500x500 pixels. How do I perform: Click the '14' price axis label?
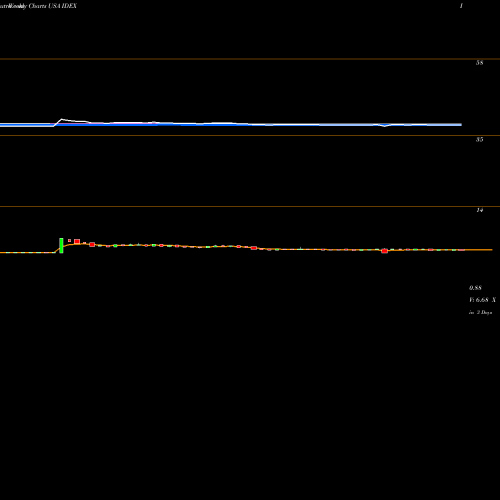tap(479, 210)
